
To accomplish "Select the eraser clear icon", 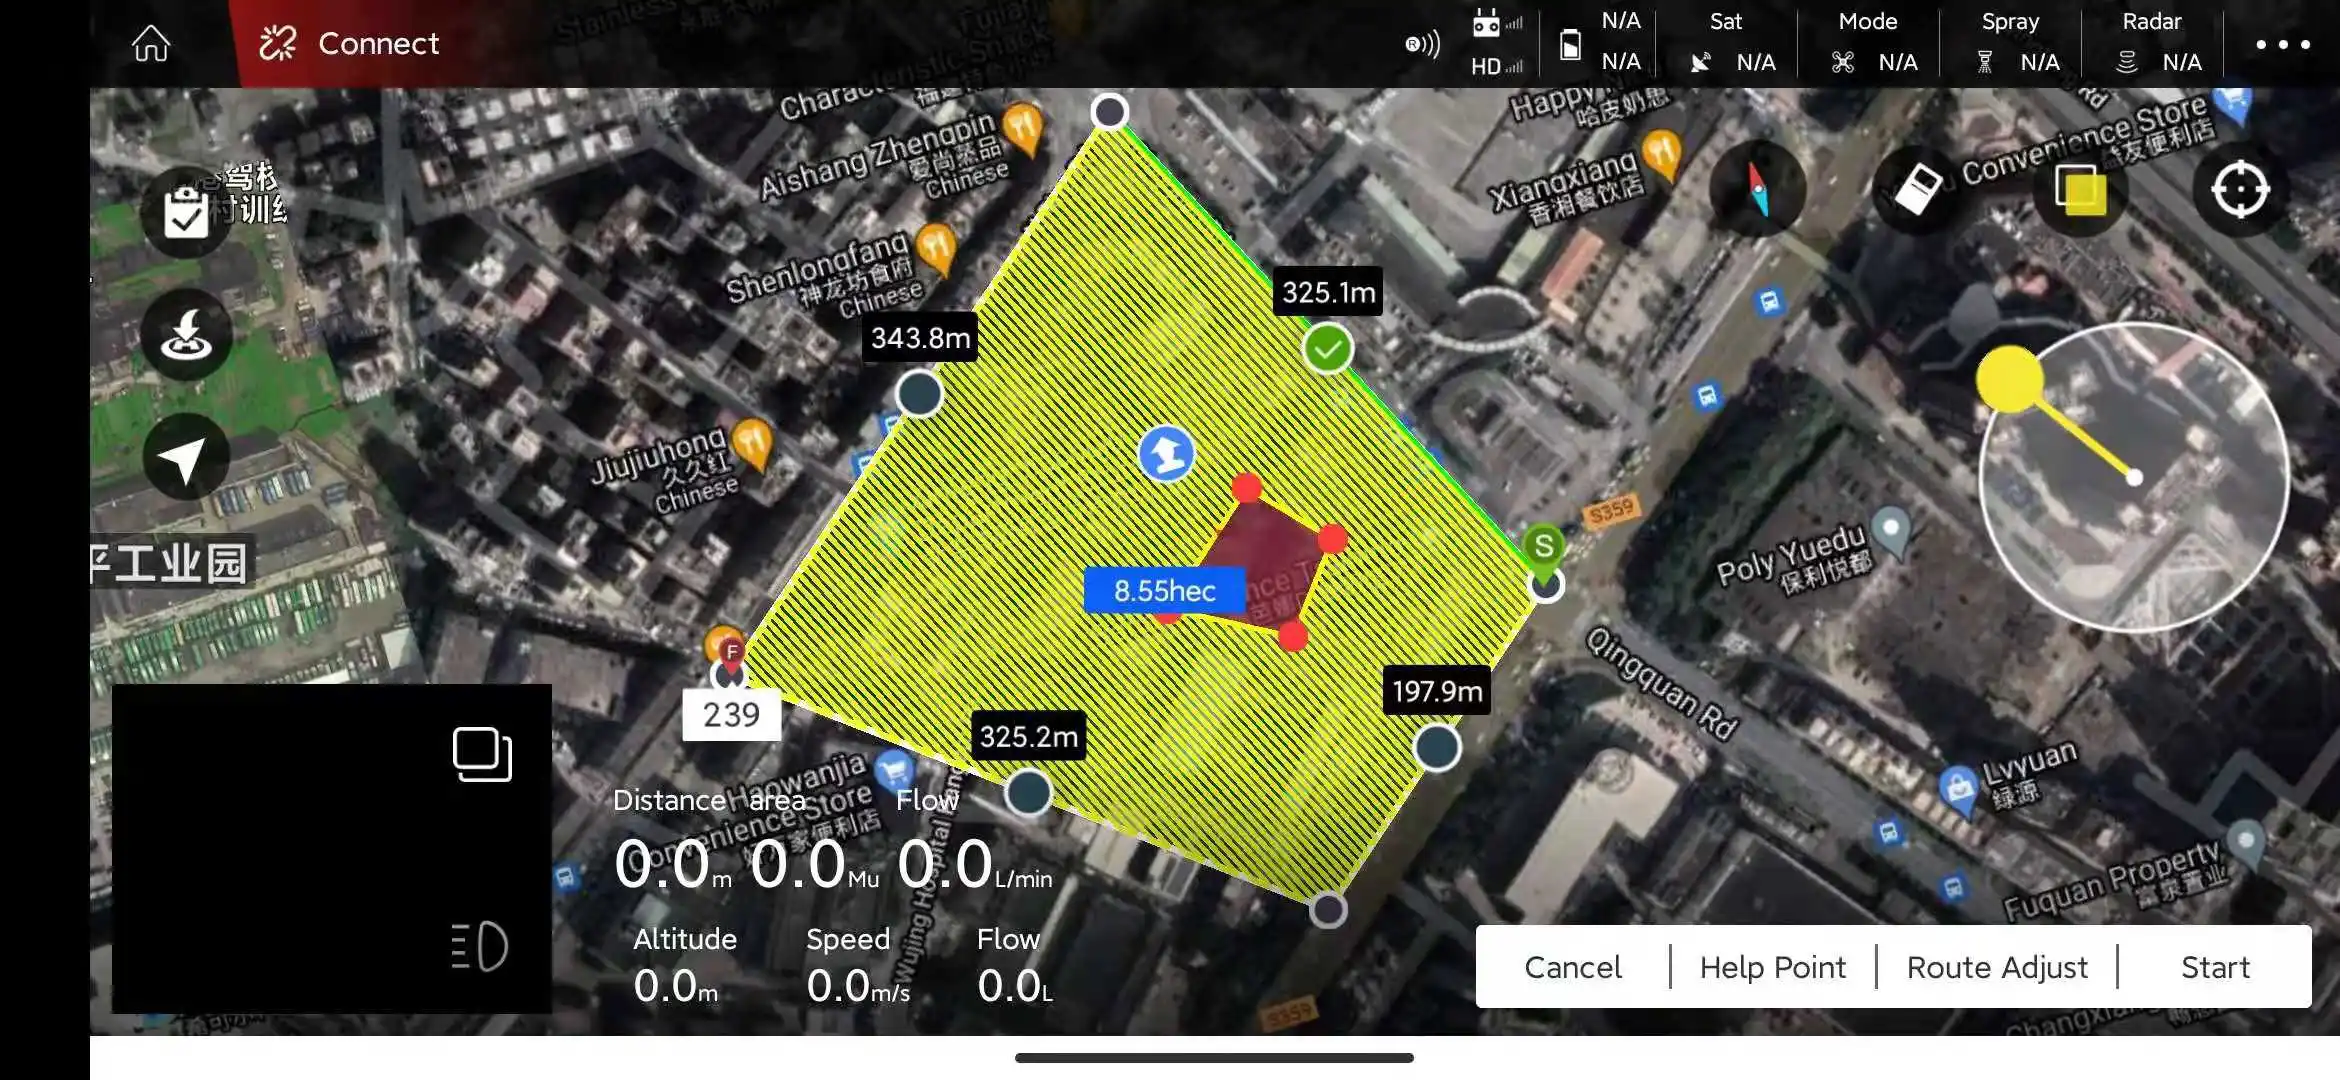I will (1917, 189).
